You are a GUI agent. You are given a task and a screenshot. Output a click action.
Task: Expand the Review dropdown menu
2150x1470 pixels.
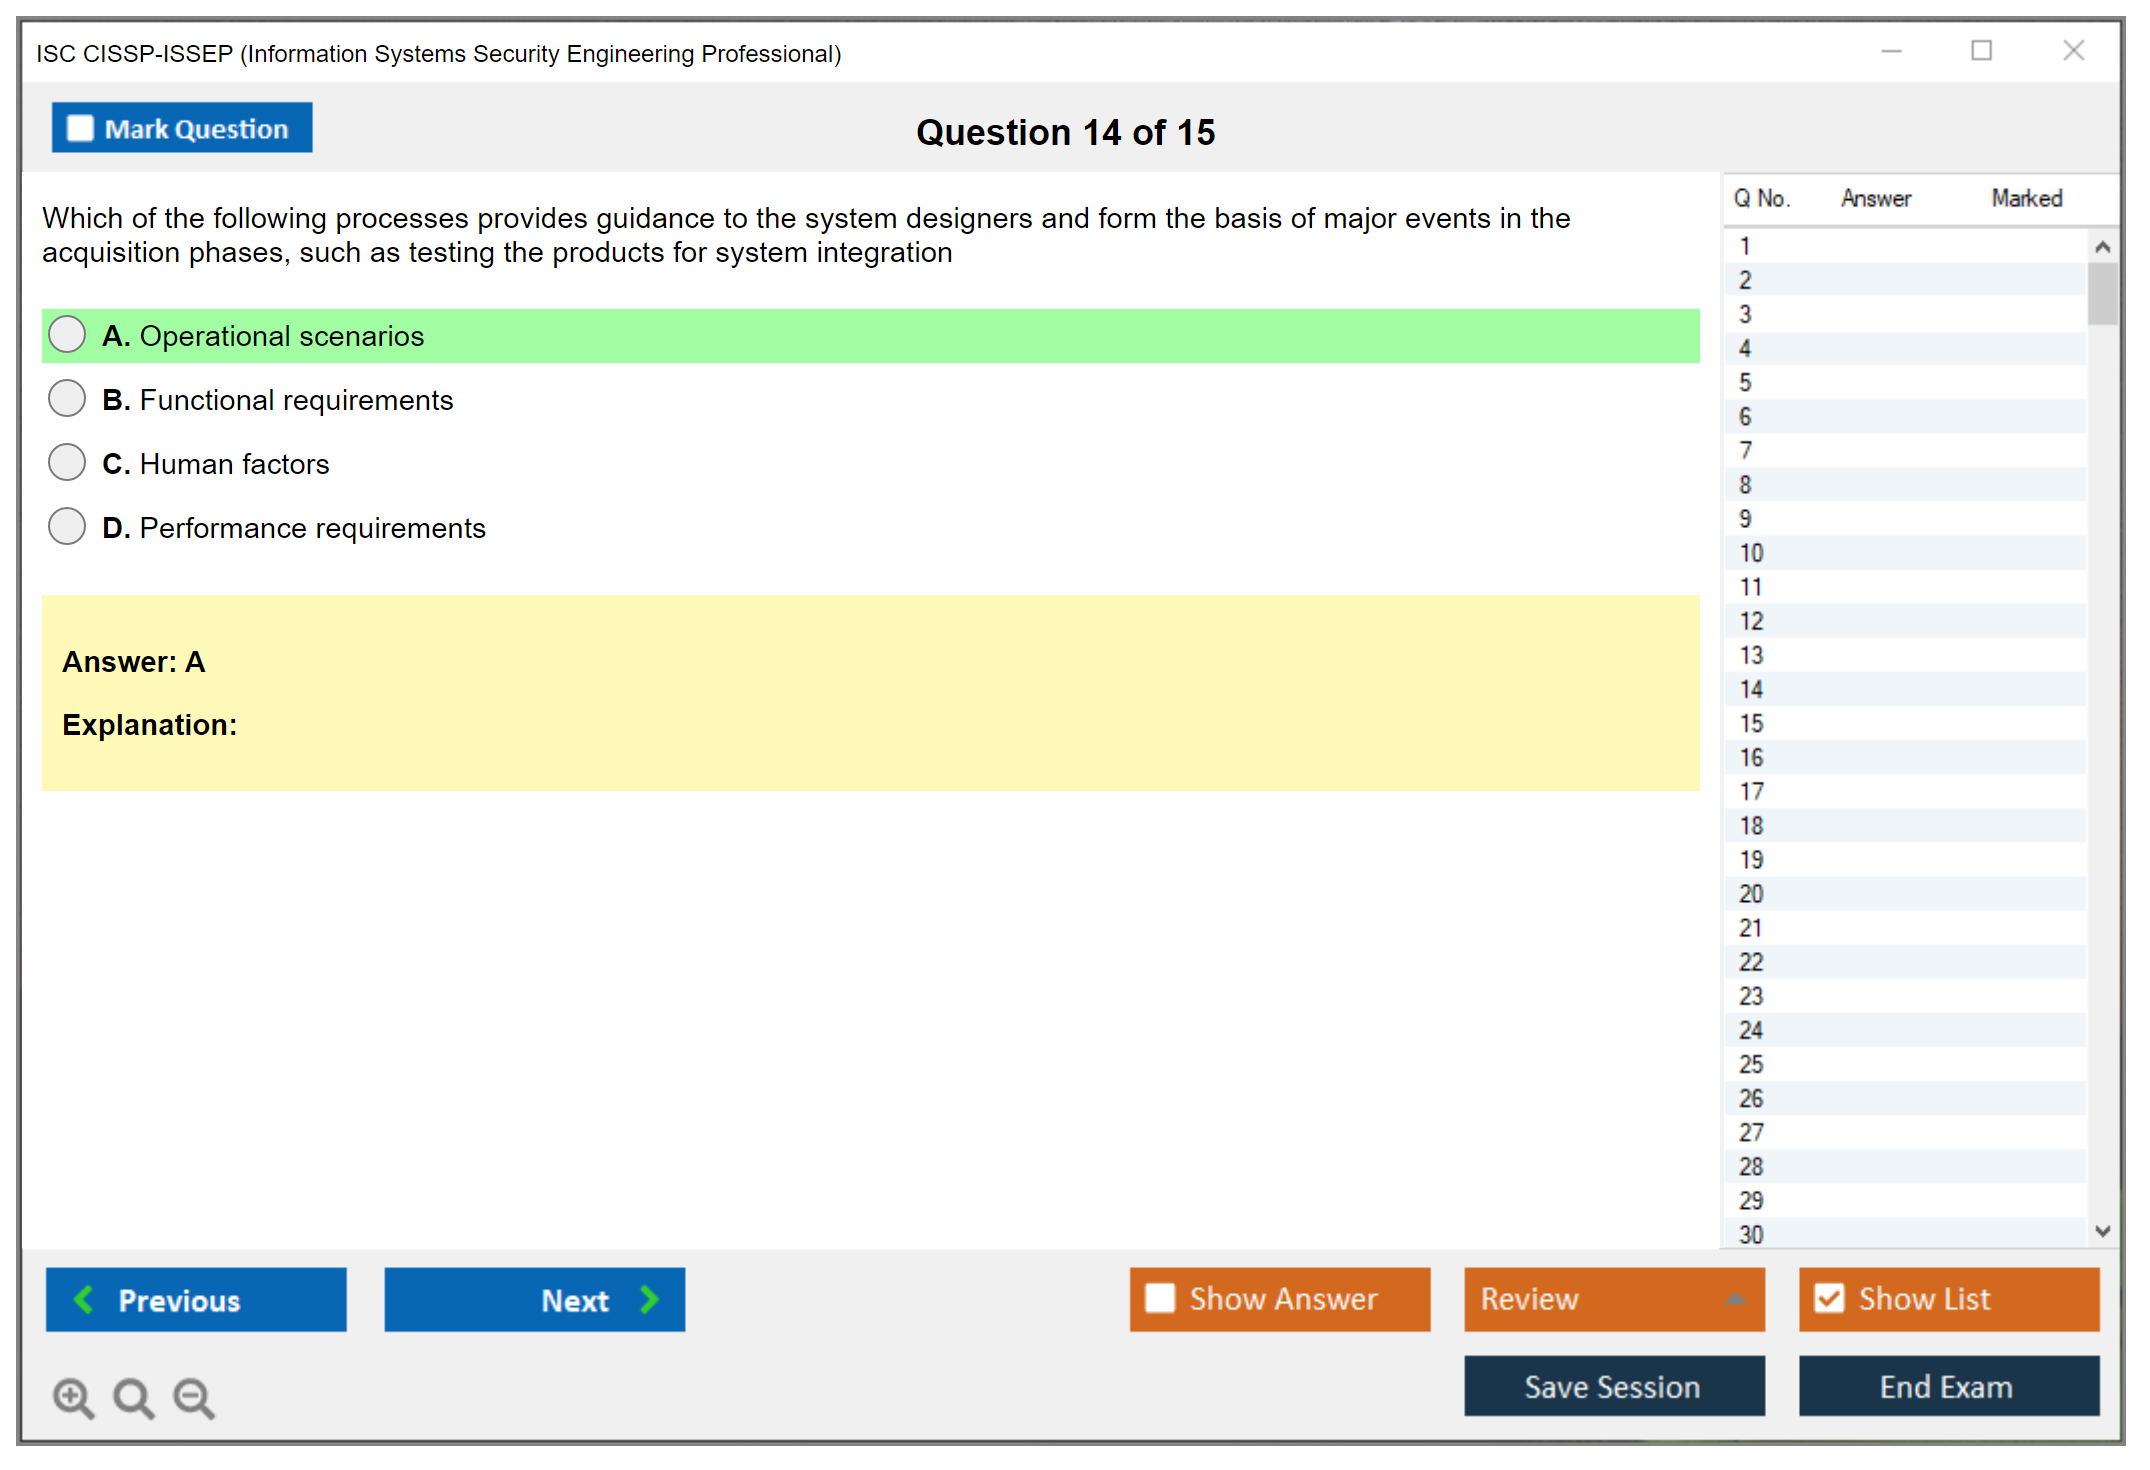[x=1735, y=1299]
